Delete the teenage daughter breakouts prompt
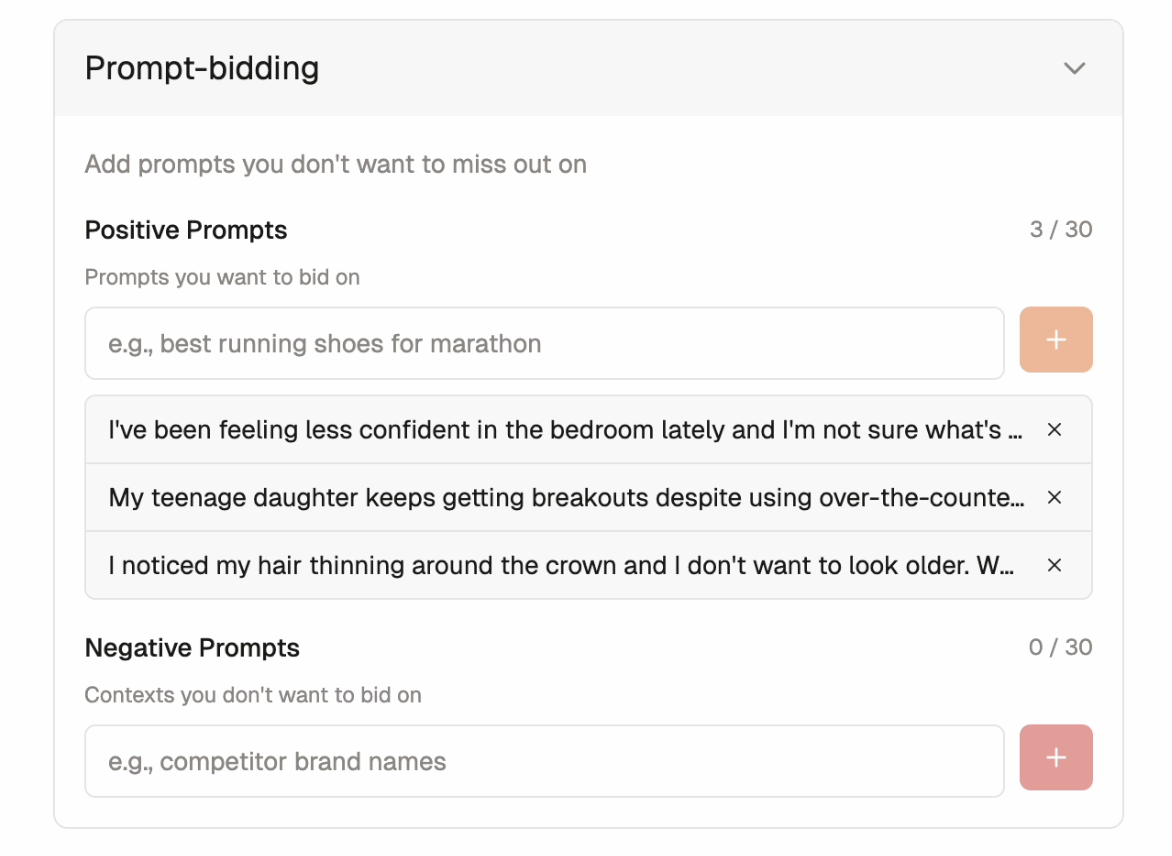 [1054, 498]
